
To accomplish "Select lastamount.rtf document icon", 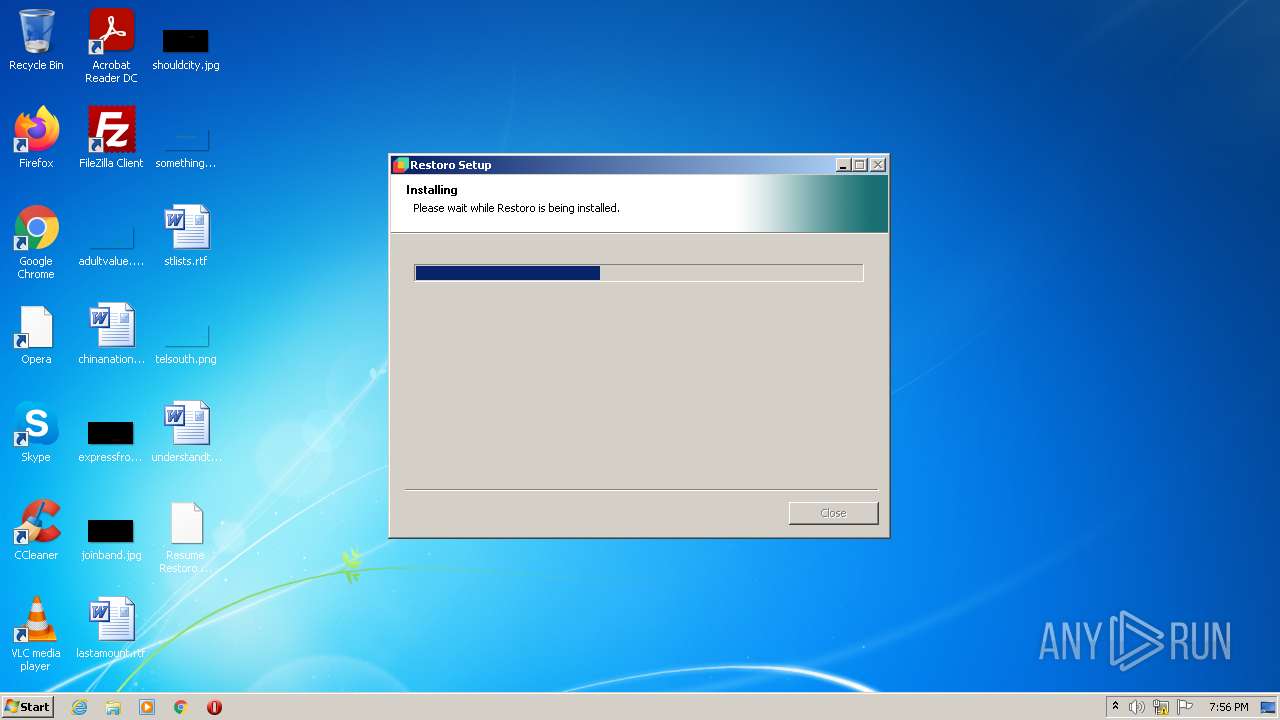I will [111, 628].
